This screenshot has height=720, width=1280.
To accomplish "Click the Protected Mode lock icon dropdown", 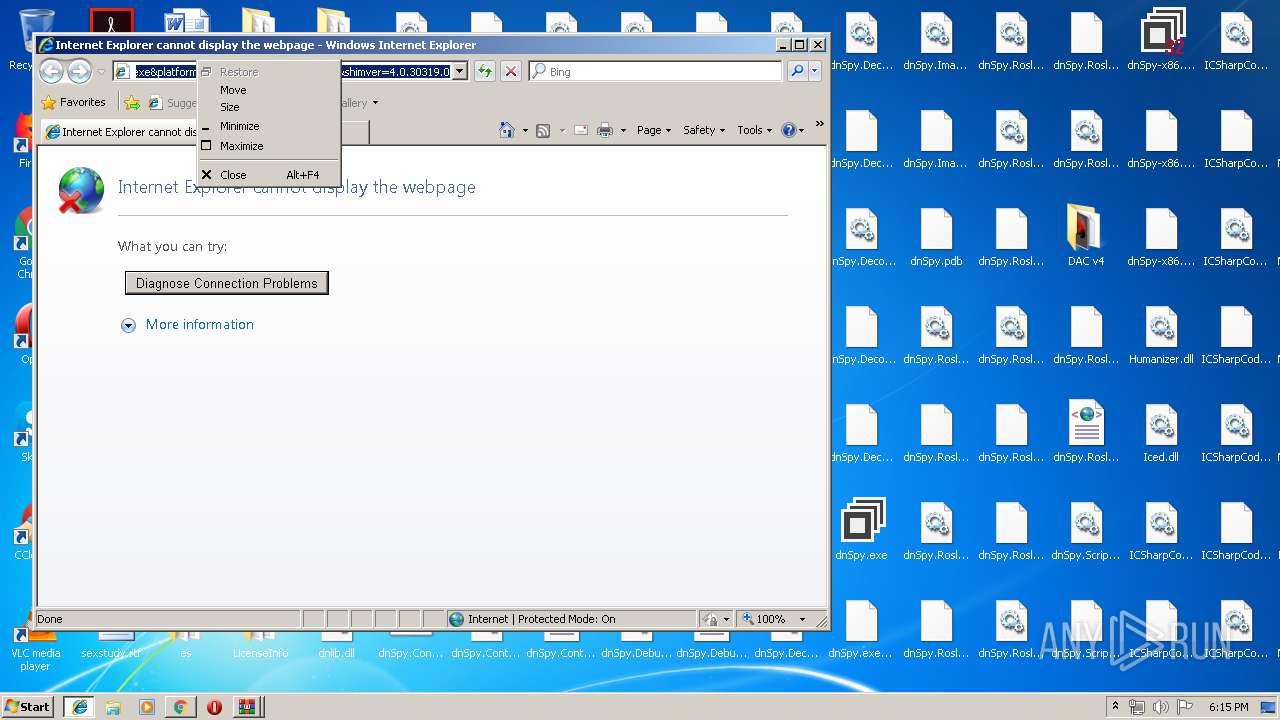I will tap(717, 619).
